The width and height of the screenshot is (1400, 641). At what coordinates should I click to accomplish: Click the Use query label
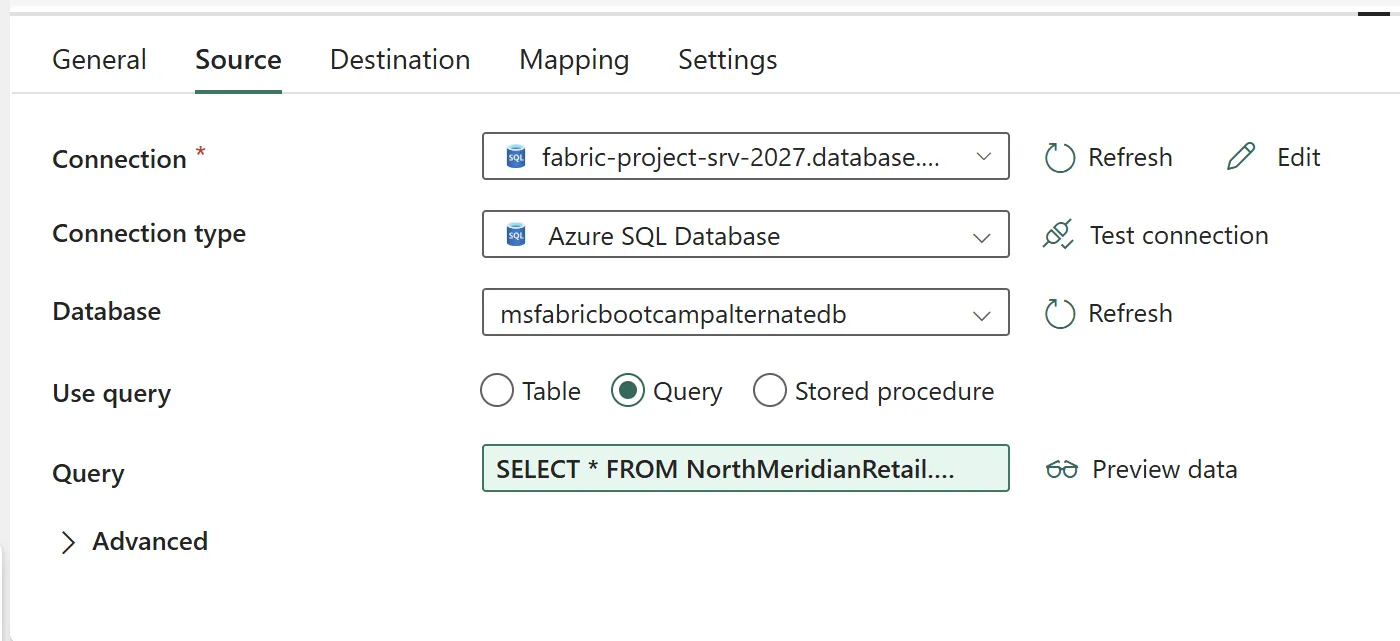click(x=111, y=394)
